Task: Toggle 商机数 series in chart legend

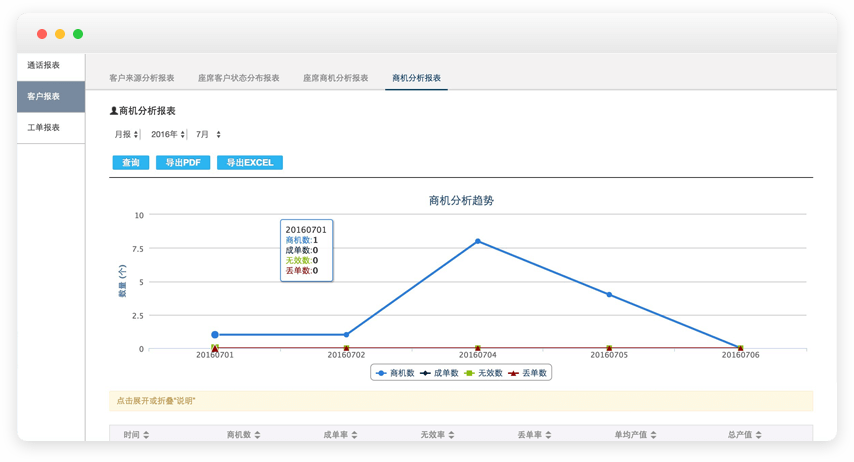Action: [x=396, y=373]
